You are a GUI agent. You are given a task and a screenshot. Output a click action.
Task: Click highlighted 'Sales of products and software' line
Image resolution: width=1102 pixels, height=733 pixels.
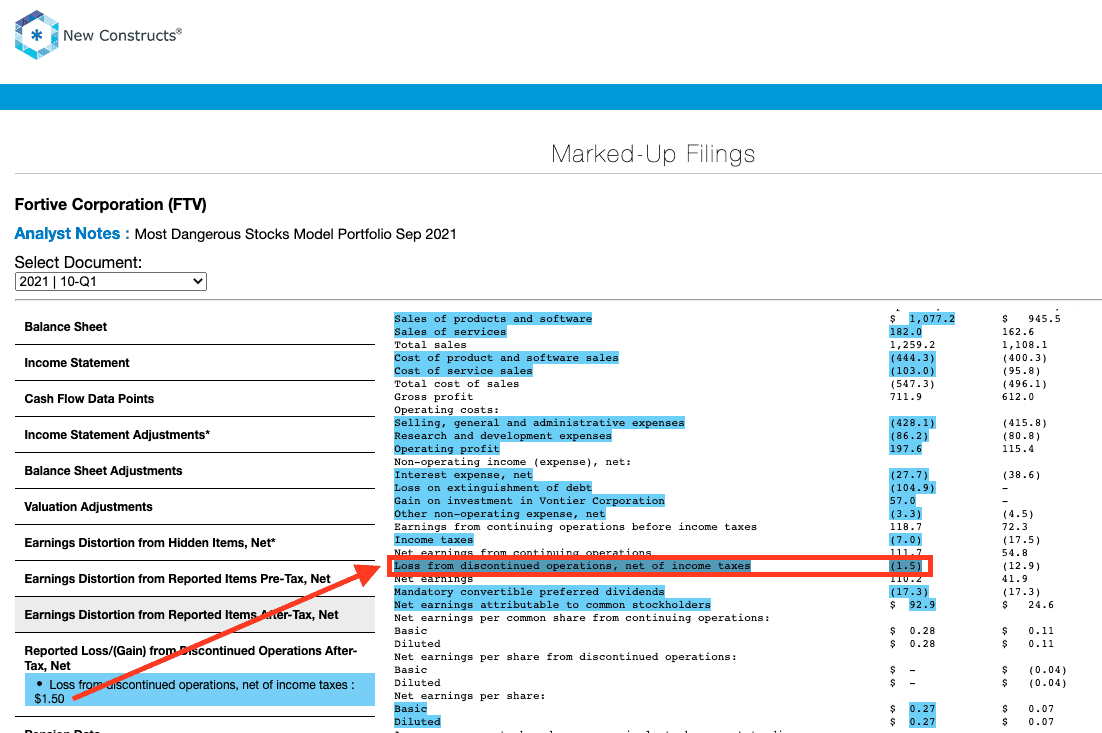coord(493,319)
